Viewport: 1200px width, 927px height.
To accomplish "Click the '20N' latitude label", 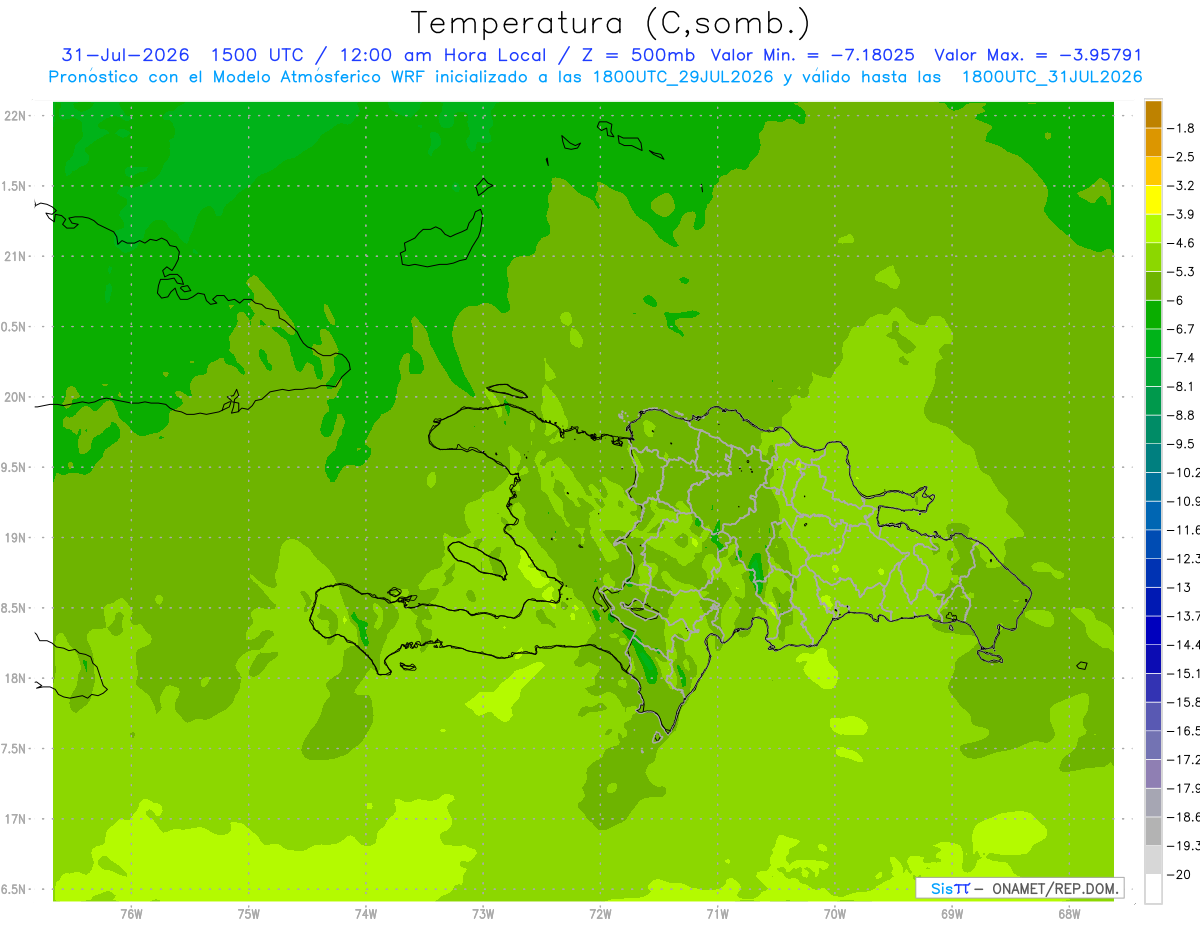I will coord(16,397).
